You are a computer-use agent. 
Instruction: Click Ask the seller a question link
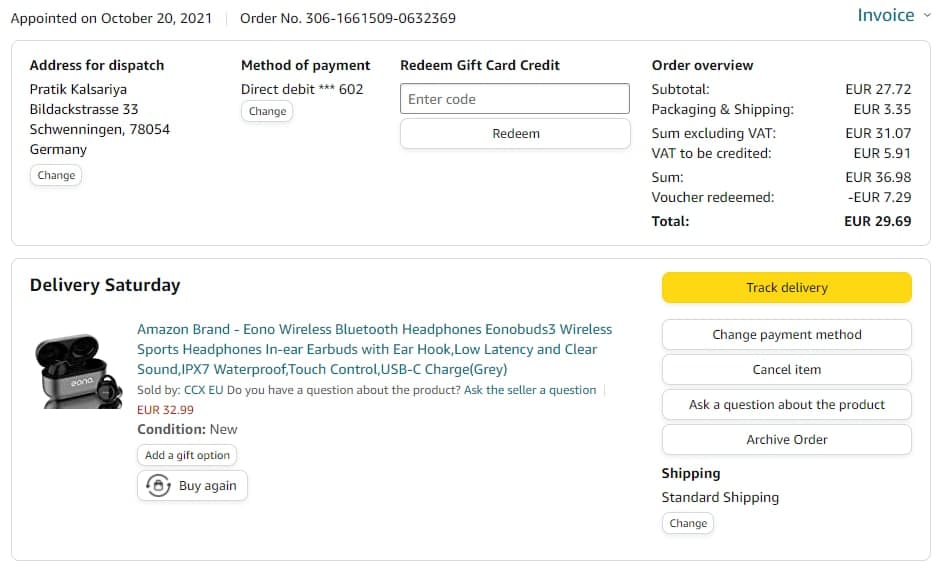click(x=530, y=390)
